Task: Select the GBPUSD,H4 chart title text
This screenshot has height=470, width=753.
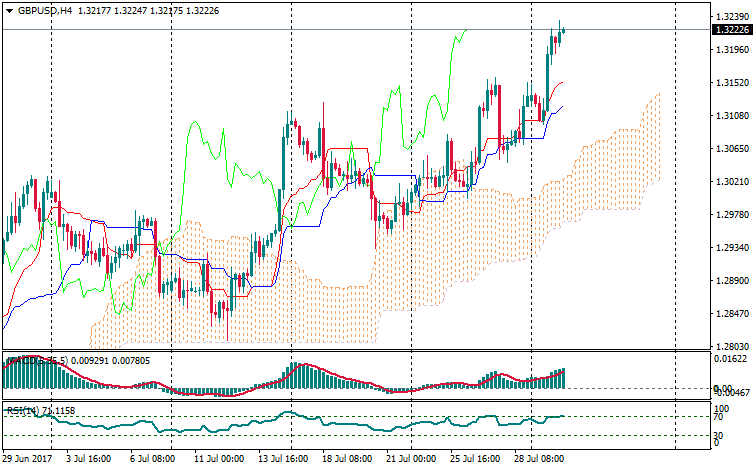Action: [45, 10]
